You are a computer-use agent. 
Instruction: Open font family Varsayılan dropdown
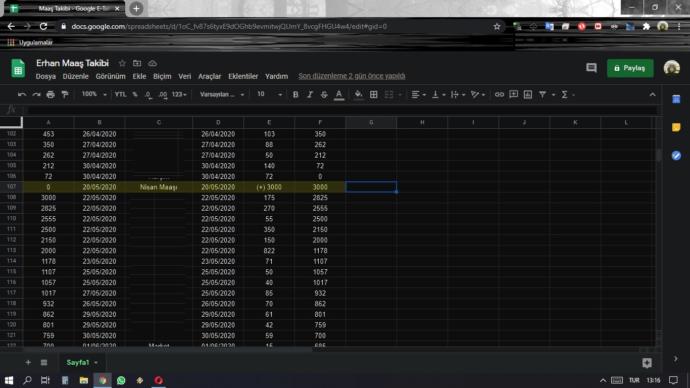222,95
